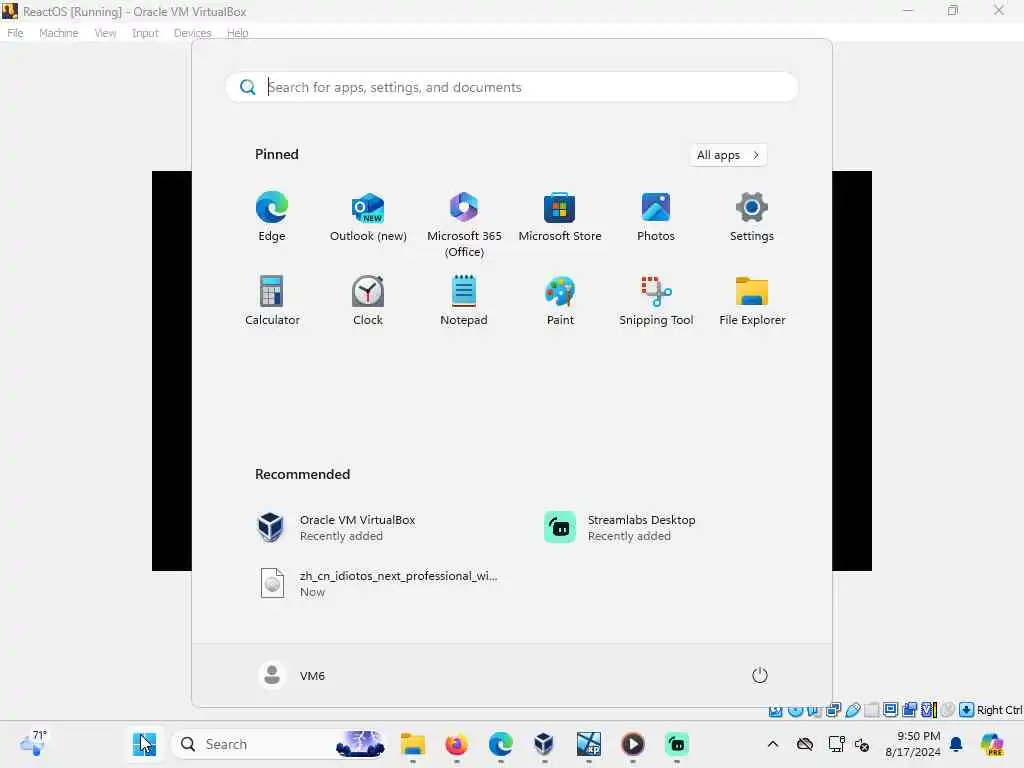
Task: Show hidden system tray icons
Action: coord(773,744)
